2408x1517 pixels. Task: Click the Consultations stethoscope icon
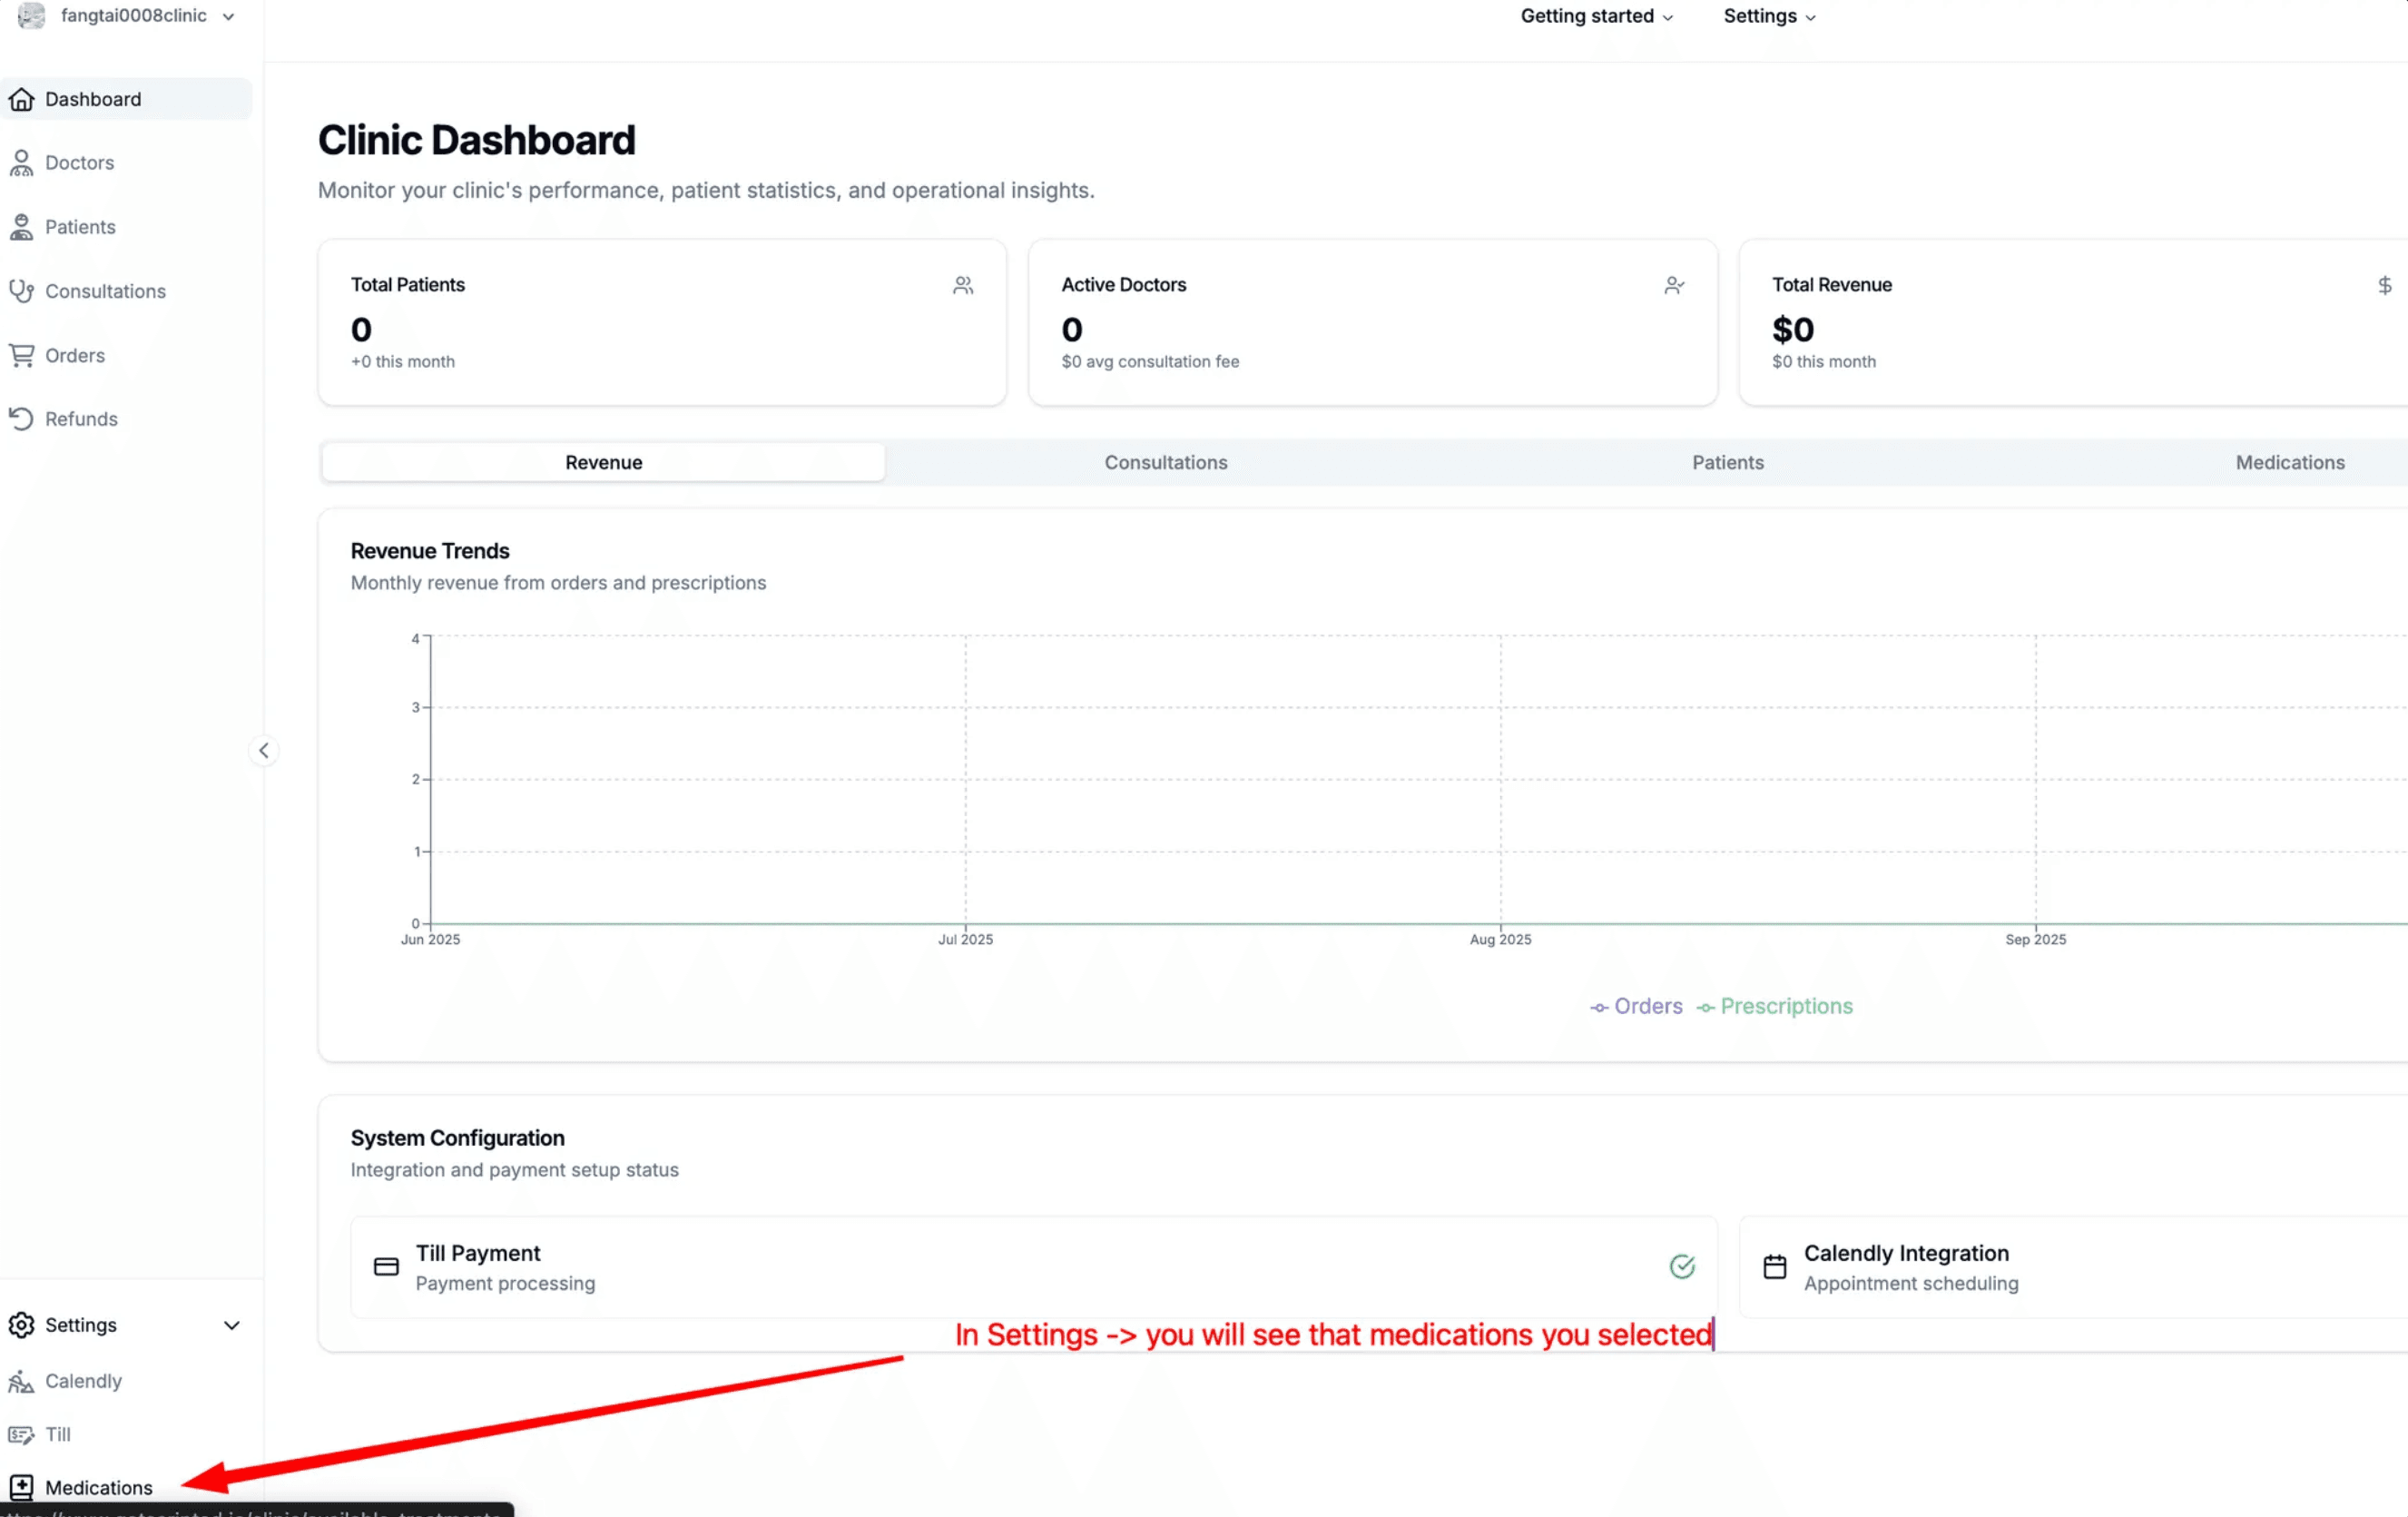click(x=21, y=291)
